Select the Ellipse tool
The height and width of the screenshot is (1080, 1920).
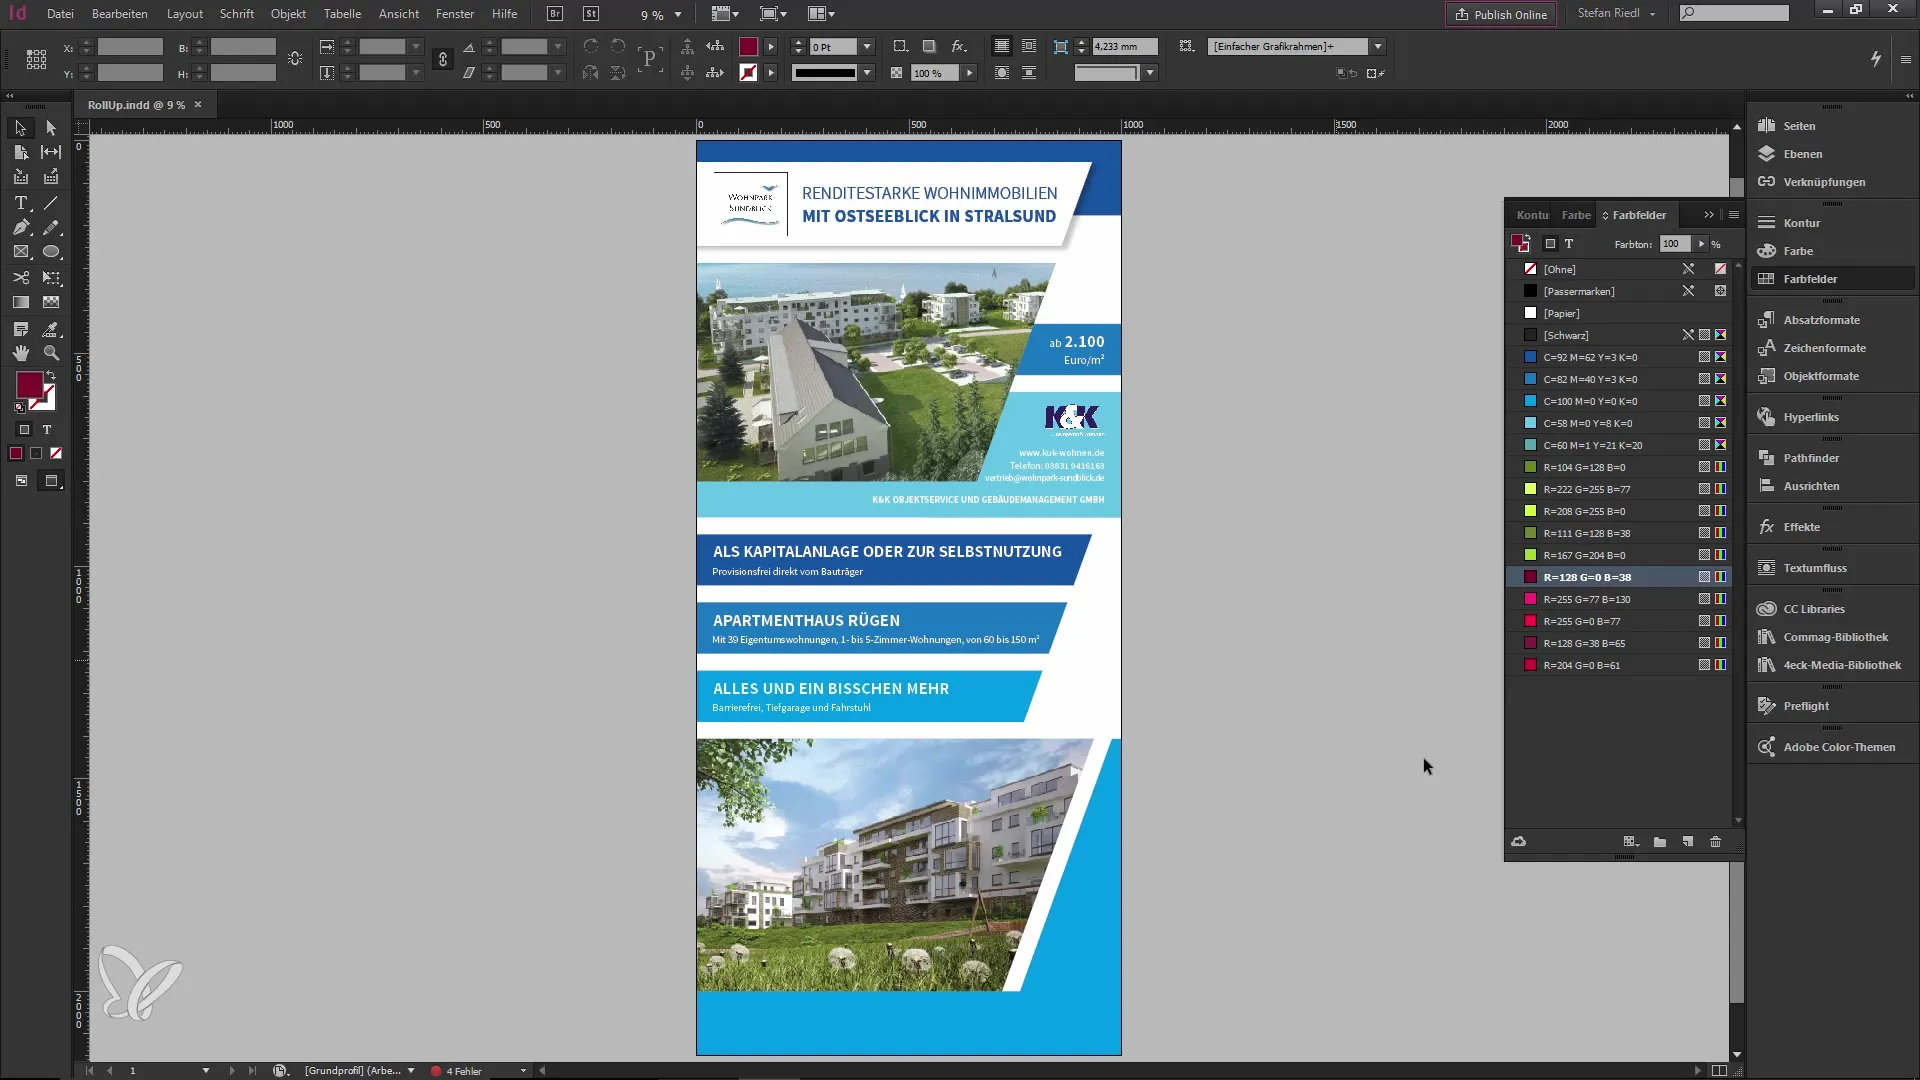point(51,252)
